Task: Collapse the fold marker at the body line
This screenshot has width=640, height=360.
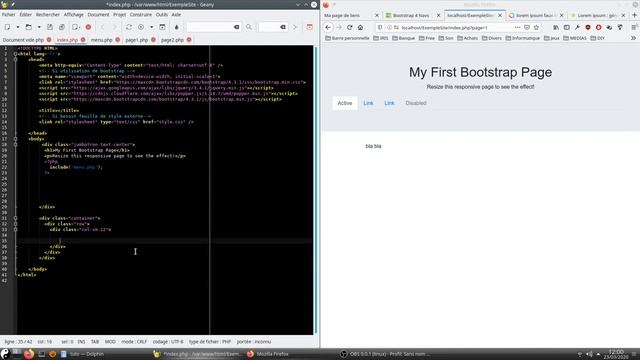Action: click(x=15, y=139)
